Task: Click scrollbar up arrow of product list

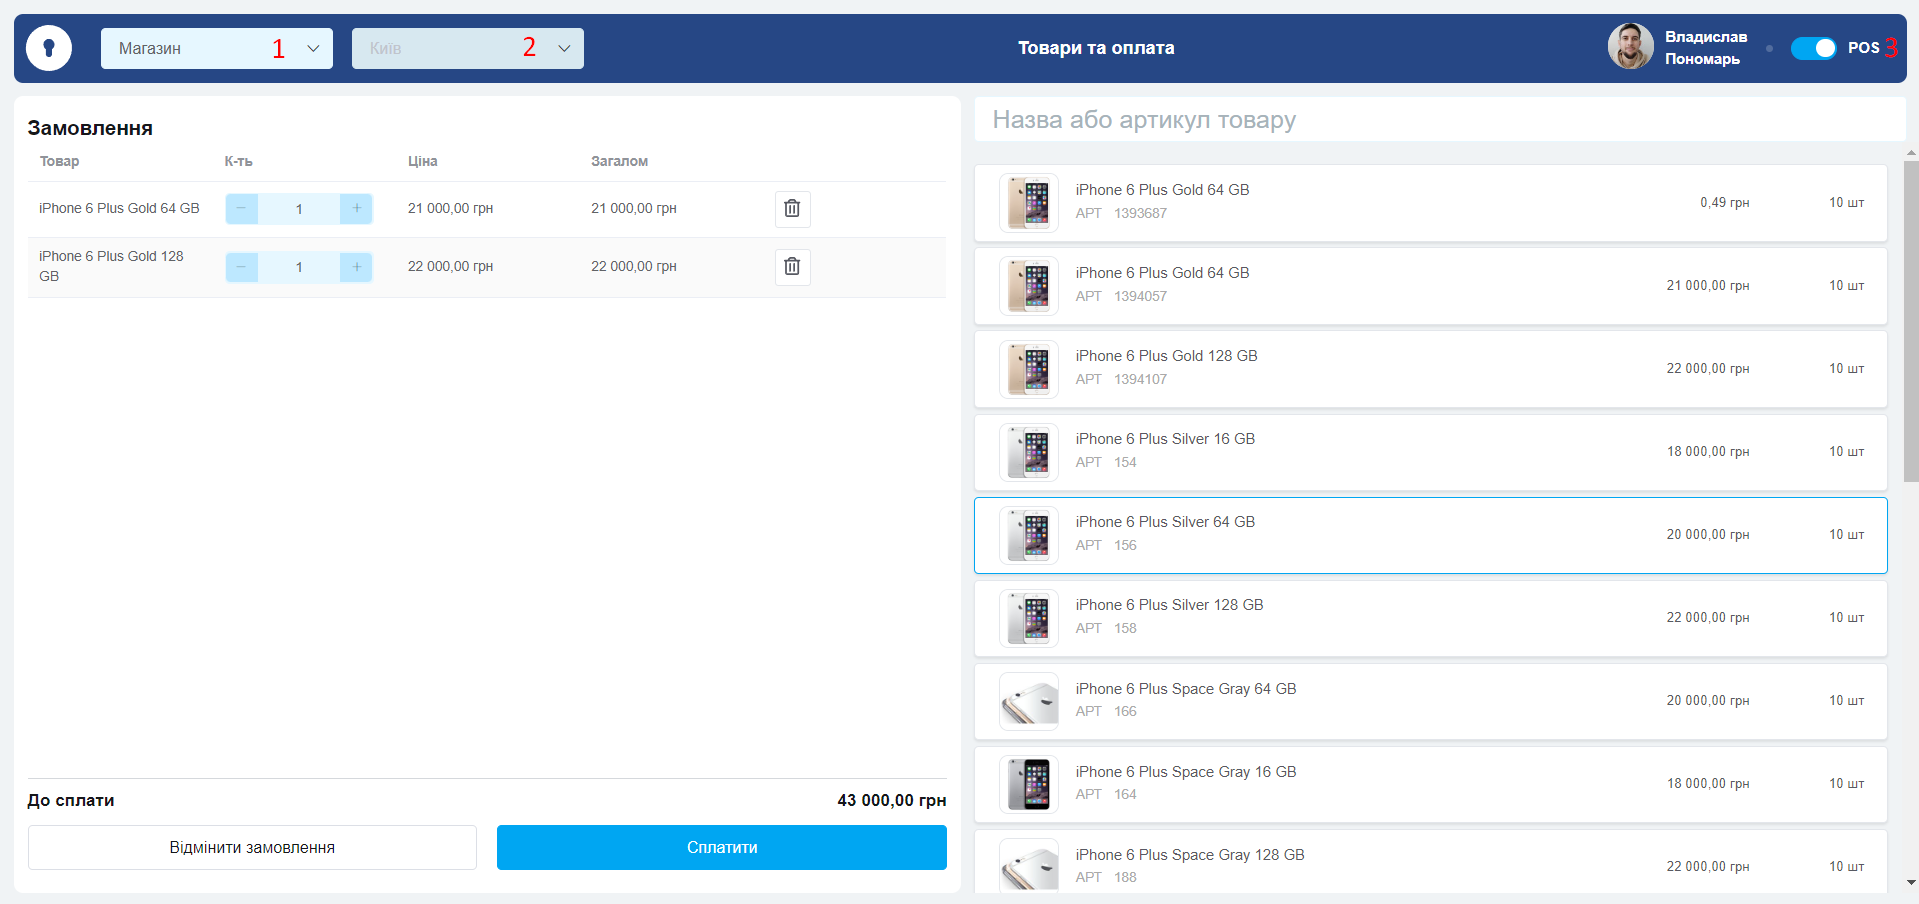Action: [x=1911, y=154]
